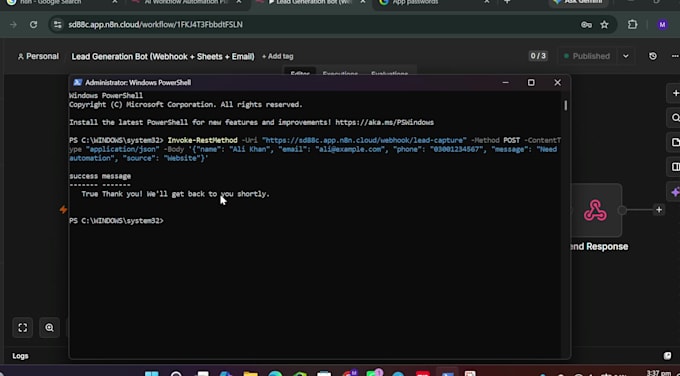Click the last PS C:\WINDOWS\system32> prompt
The height and width of the screenshot is (376, 680).
(116, 221)
